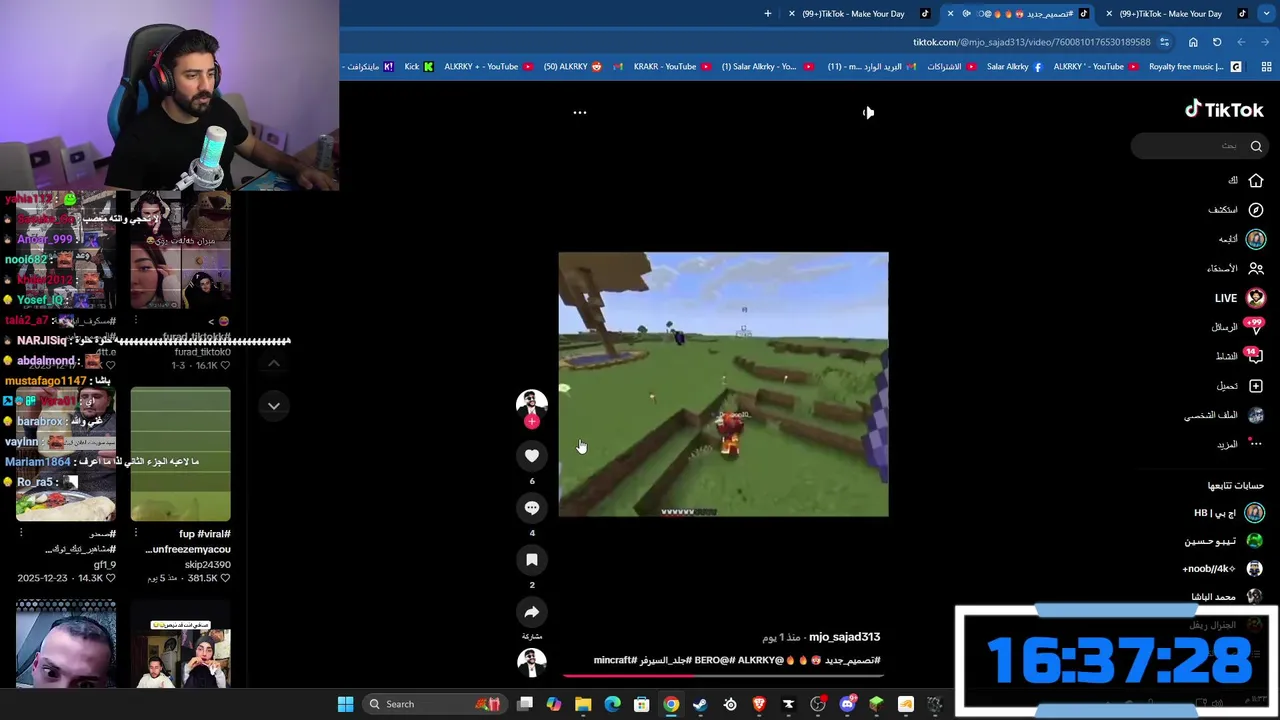The height and width of the screenshot is (720, 1280).
Task: Expand the browser tab search dropdown
Action: [1266, 14]
